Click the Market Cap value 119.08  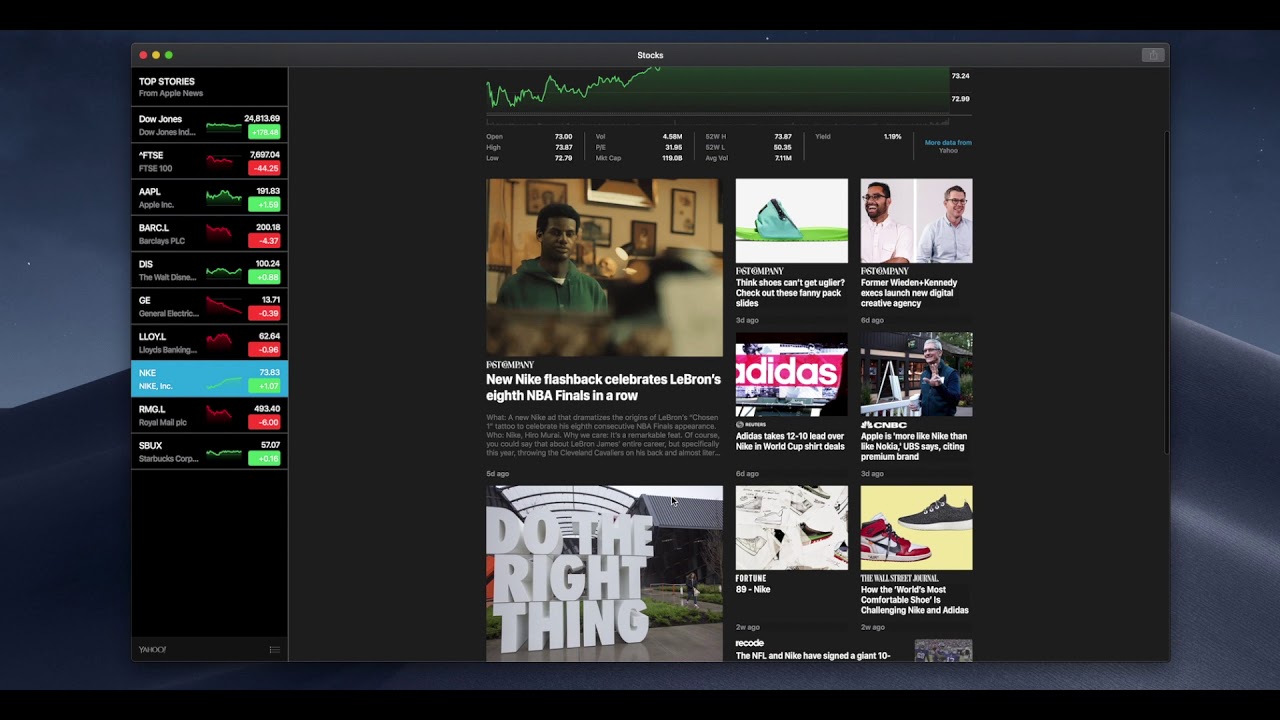click(672, 158)
